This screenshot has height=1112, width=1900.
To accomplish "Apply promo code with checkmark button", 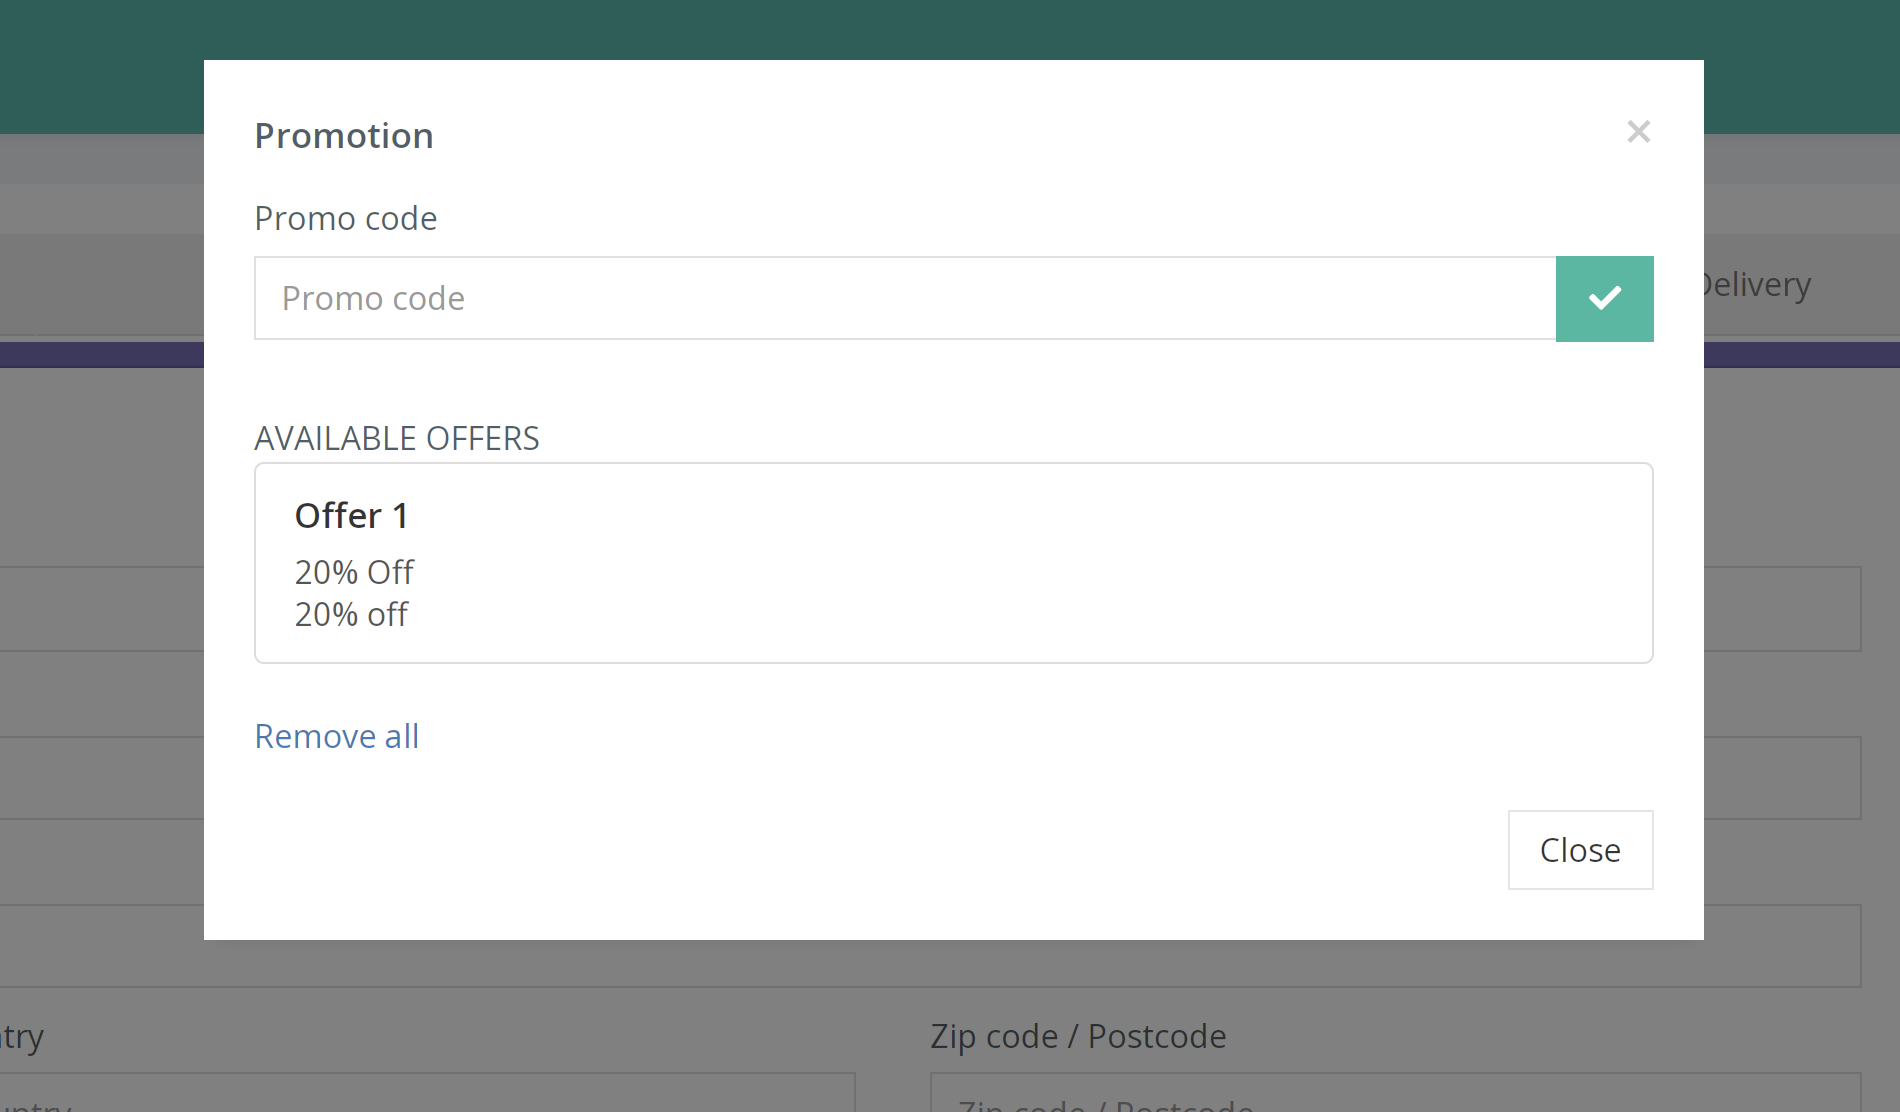I will (1604, 299).
